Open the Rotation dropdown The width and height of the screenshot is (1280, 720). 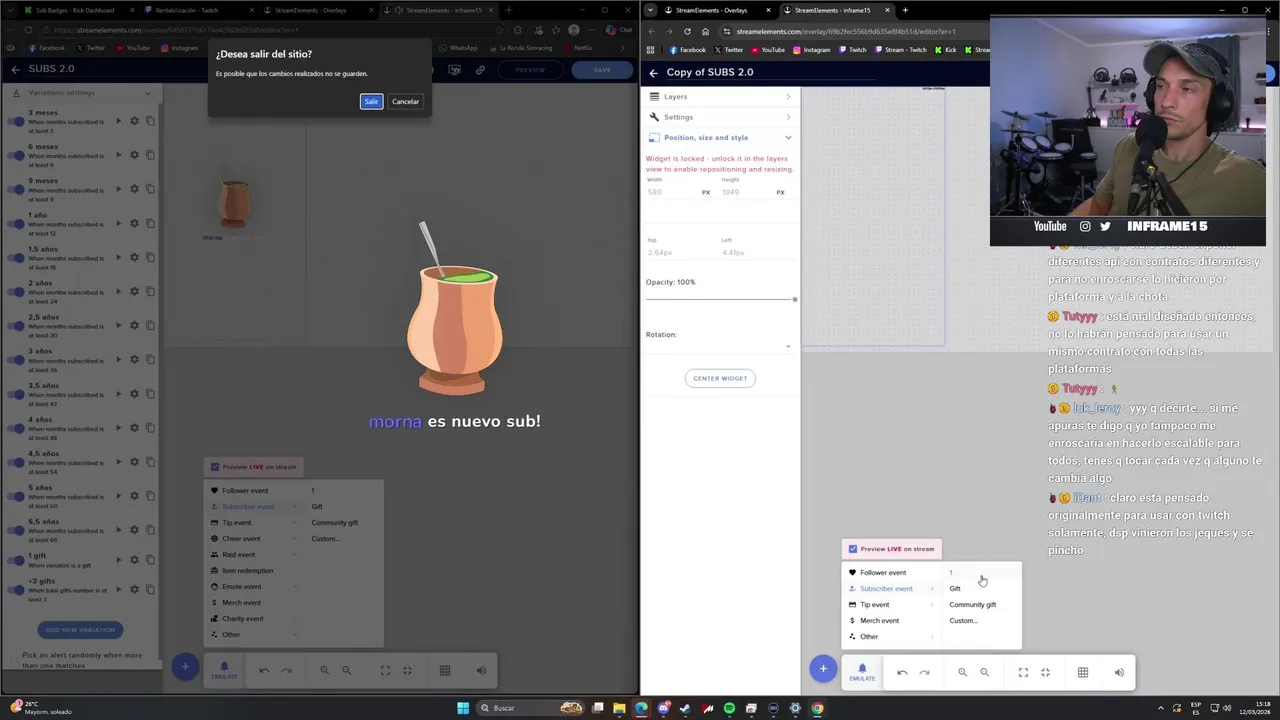719,346
